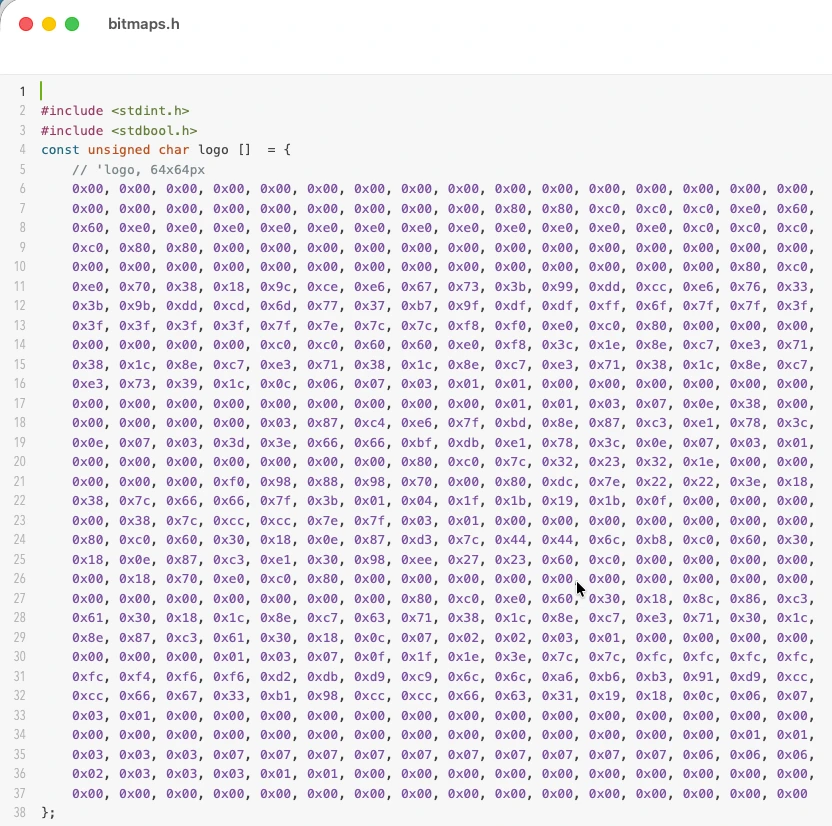Click line number 1 in the gutter
The width and height of the screenshot is (832, 826).
point(22,91)
